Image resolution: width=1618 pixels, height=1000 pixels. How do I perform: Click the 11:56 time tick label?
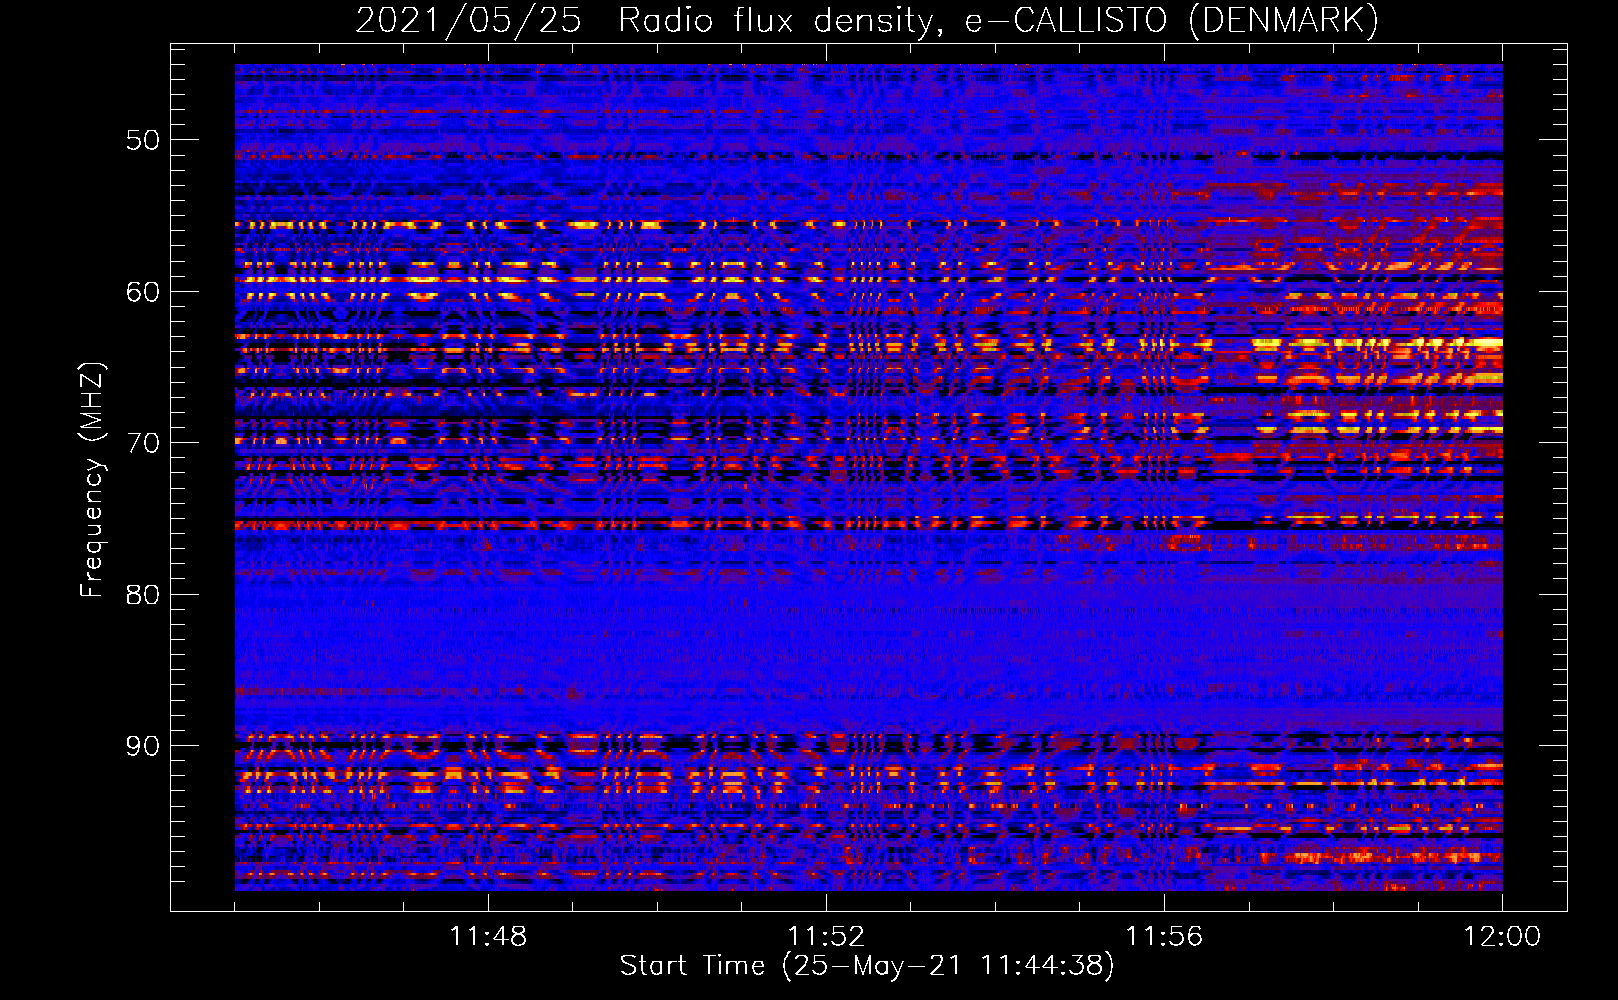point(1164,937)
